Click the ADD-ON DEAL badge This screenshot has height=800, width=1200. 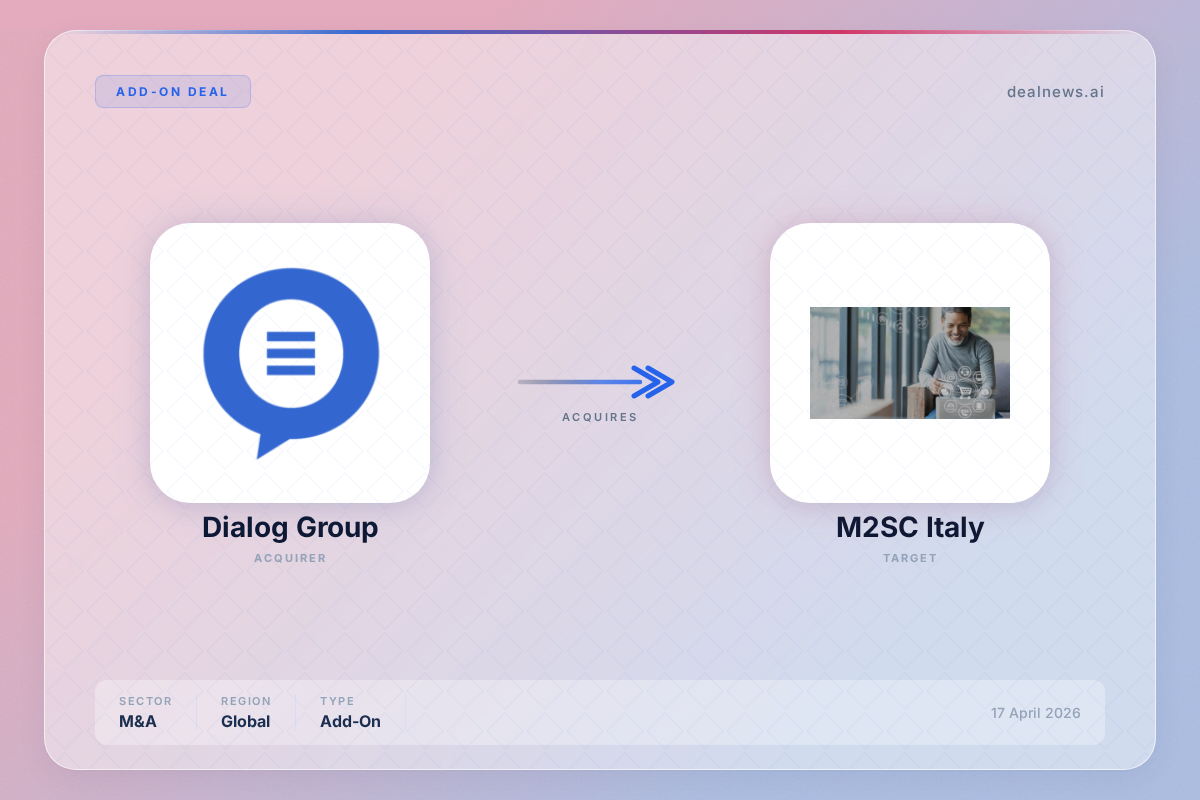tap(172, 92)
